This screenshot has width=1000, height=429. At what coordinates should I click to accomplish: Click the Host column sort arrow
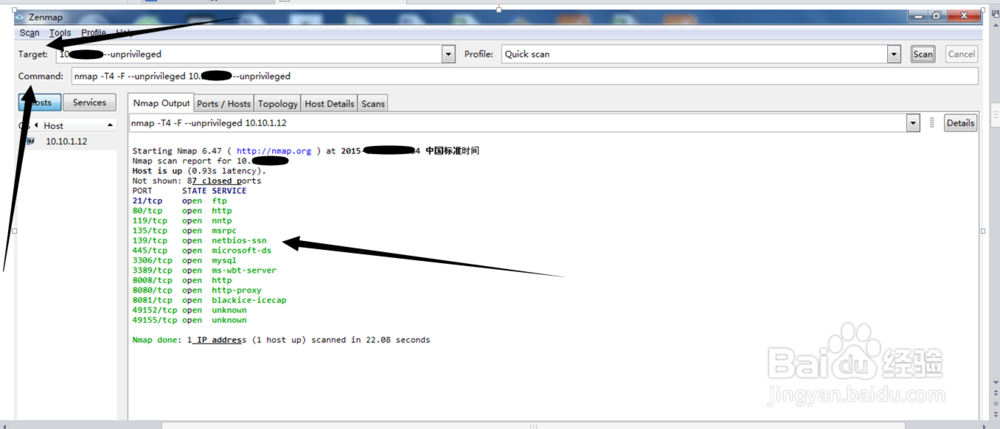(111, 126)
